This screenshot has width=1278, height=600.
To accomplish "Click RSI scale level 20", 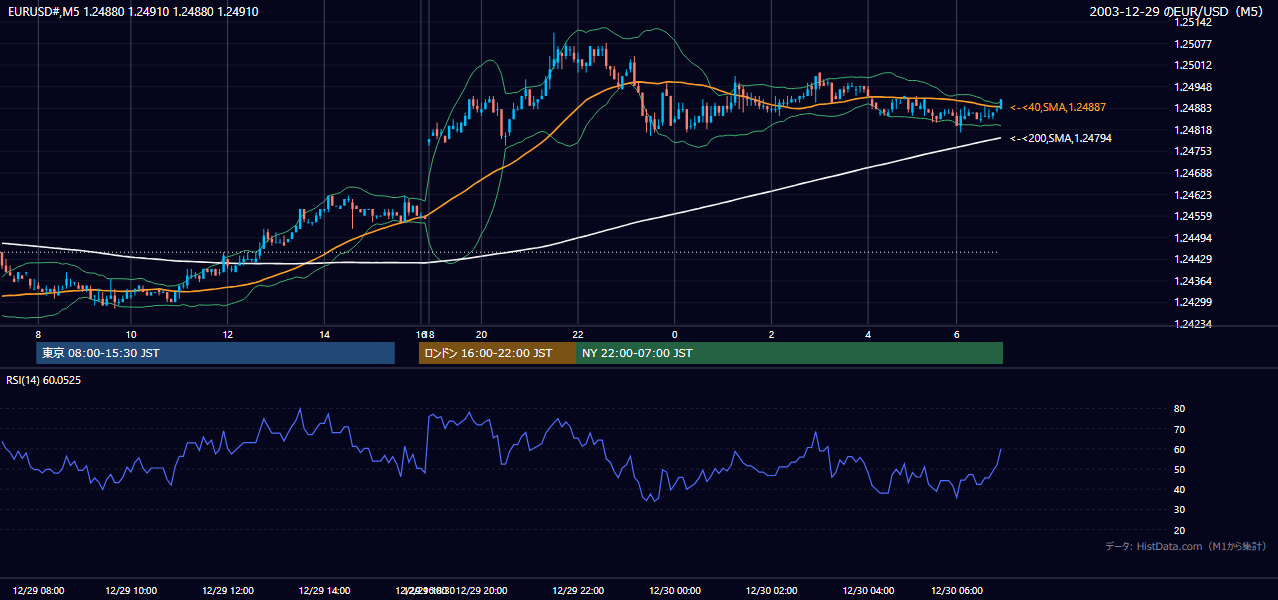I will [x=1179, y=530].
